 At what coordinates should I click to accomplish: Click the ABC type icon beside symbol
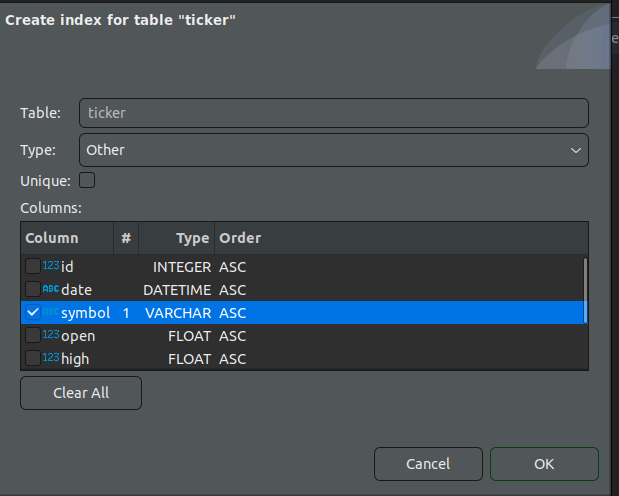[51, 312]
